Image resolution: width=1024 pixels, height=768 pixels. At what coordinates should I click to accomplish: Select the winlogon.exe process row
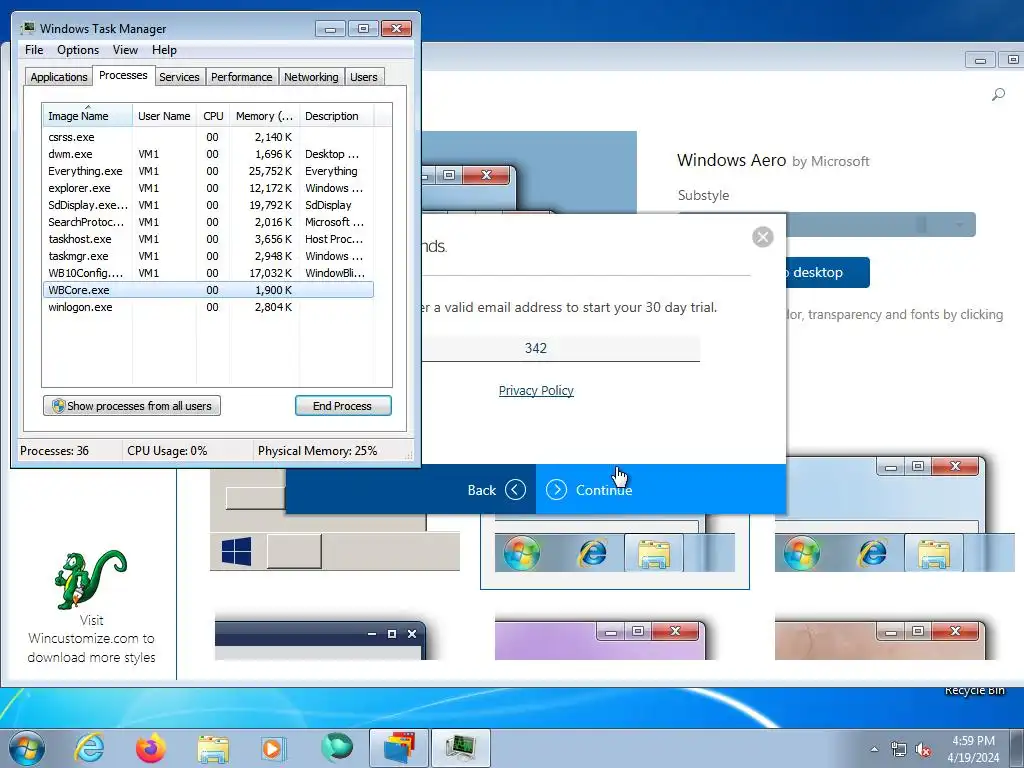coord(208,307)
